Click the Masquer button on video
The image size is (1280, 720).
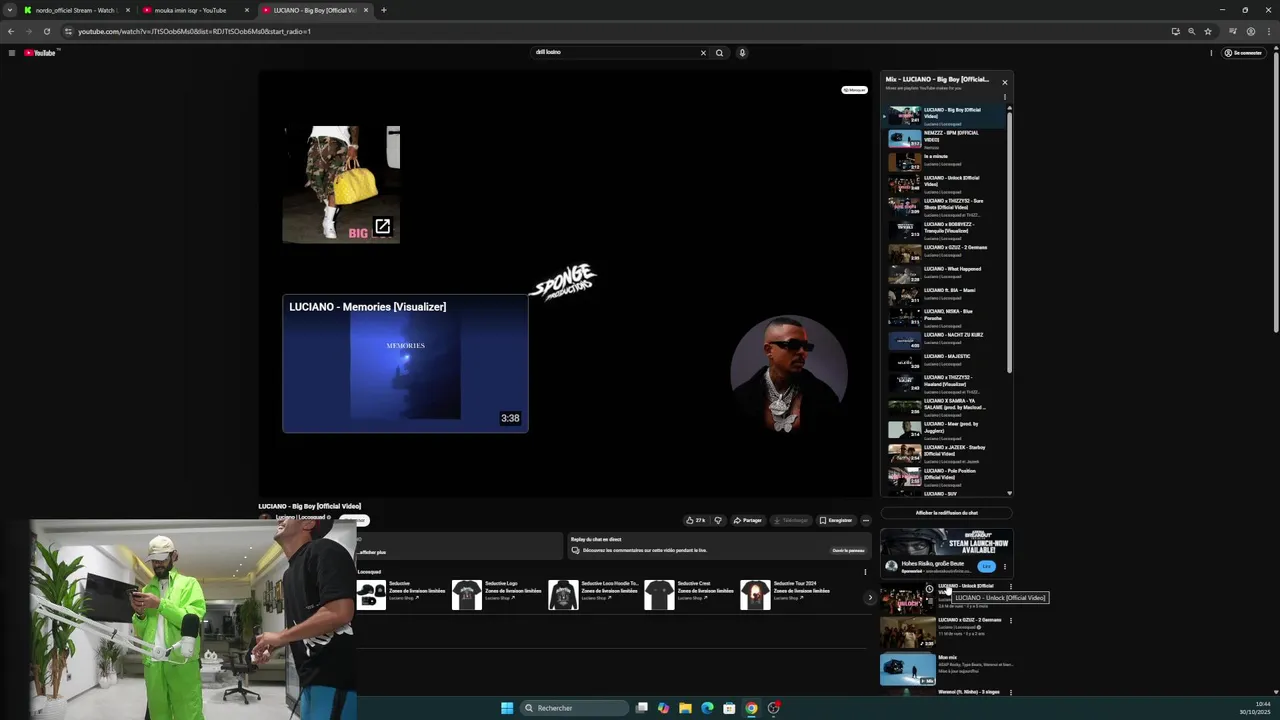tap(854, 90)
